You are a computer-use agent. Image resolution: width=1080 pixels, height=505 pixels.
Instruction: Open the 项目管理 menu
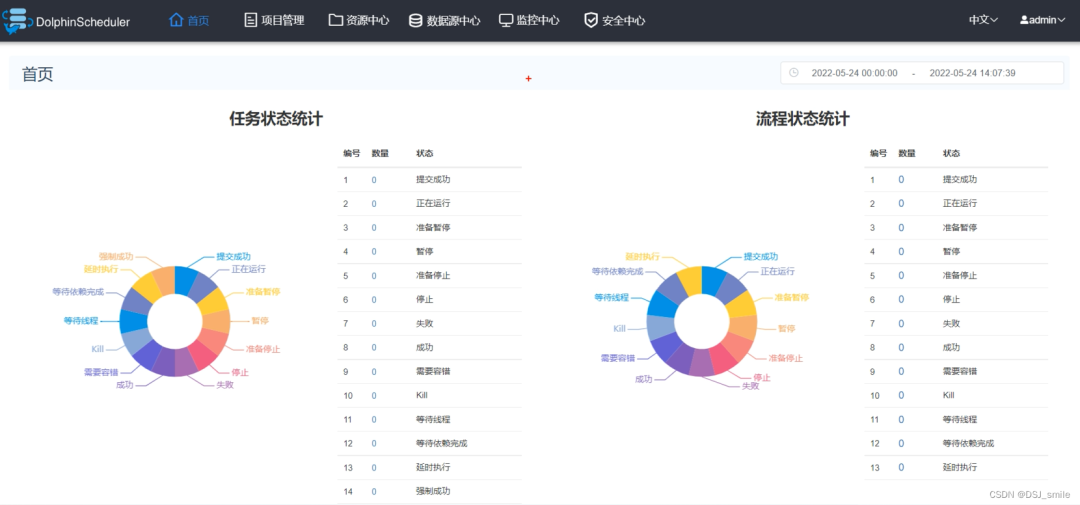pyautogui.click(x=274, y=21)
